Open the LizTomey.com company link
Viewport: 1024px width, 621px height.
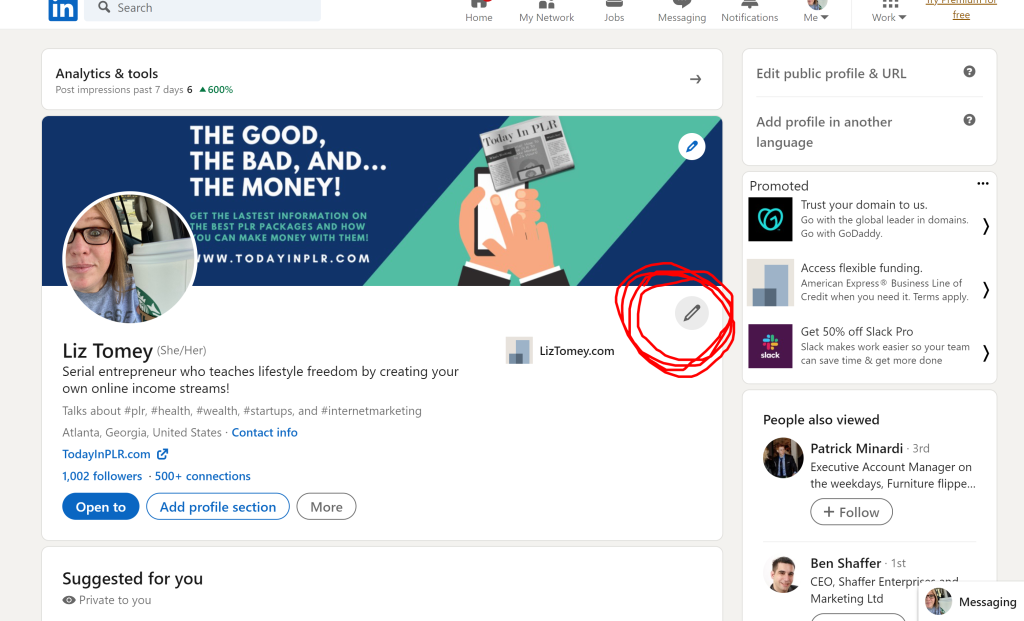tap(577, 351)
